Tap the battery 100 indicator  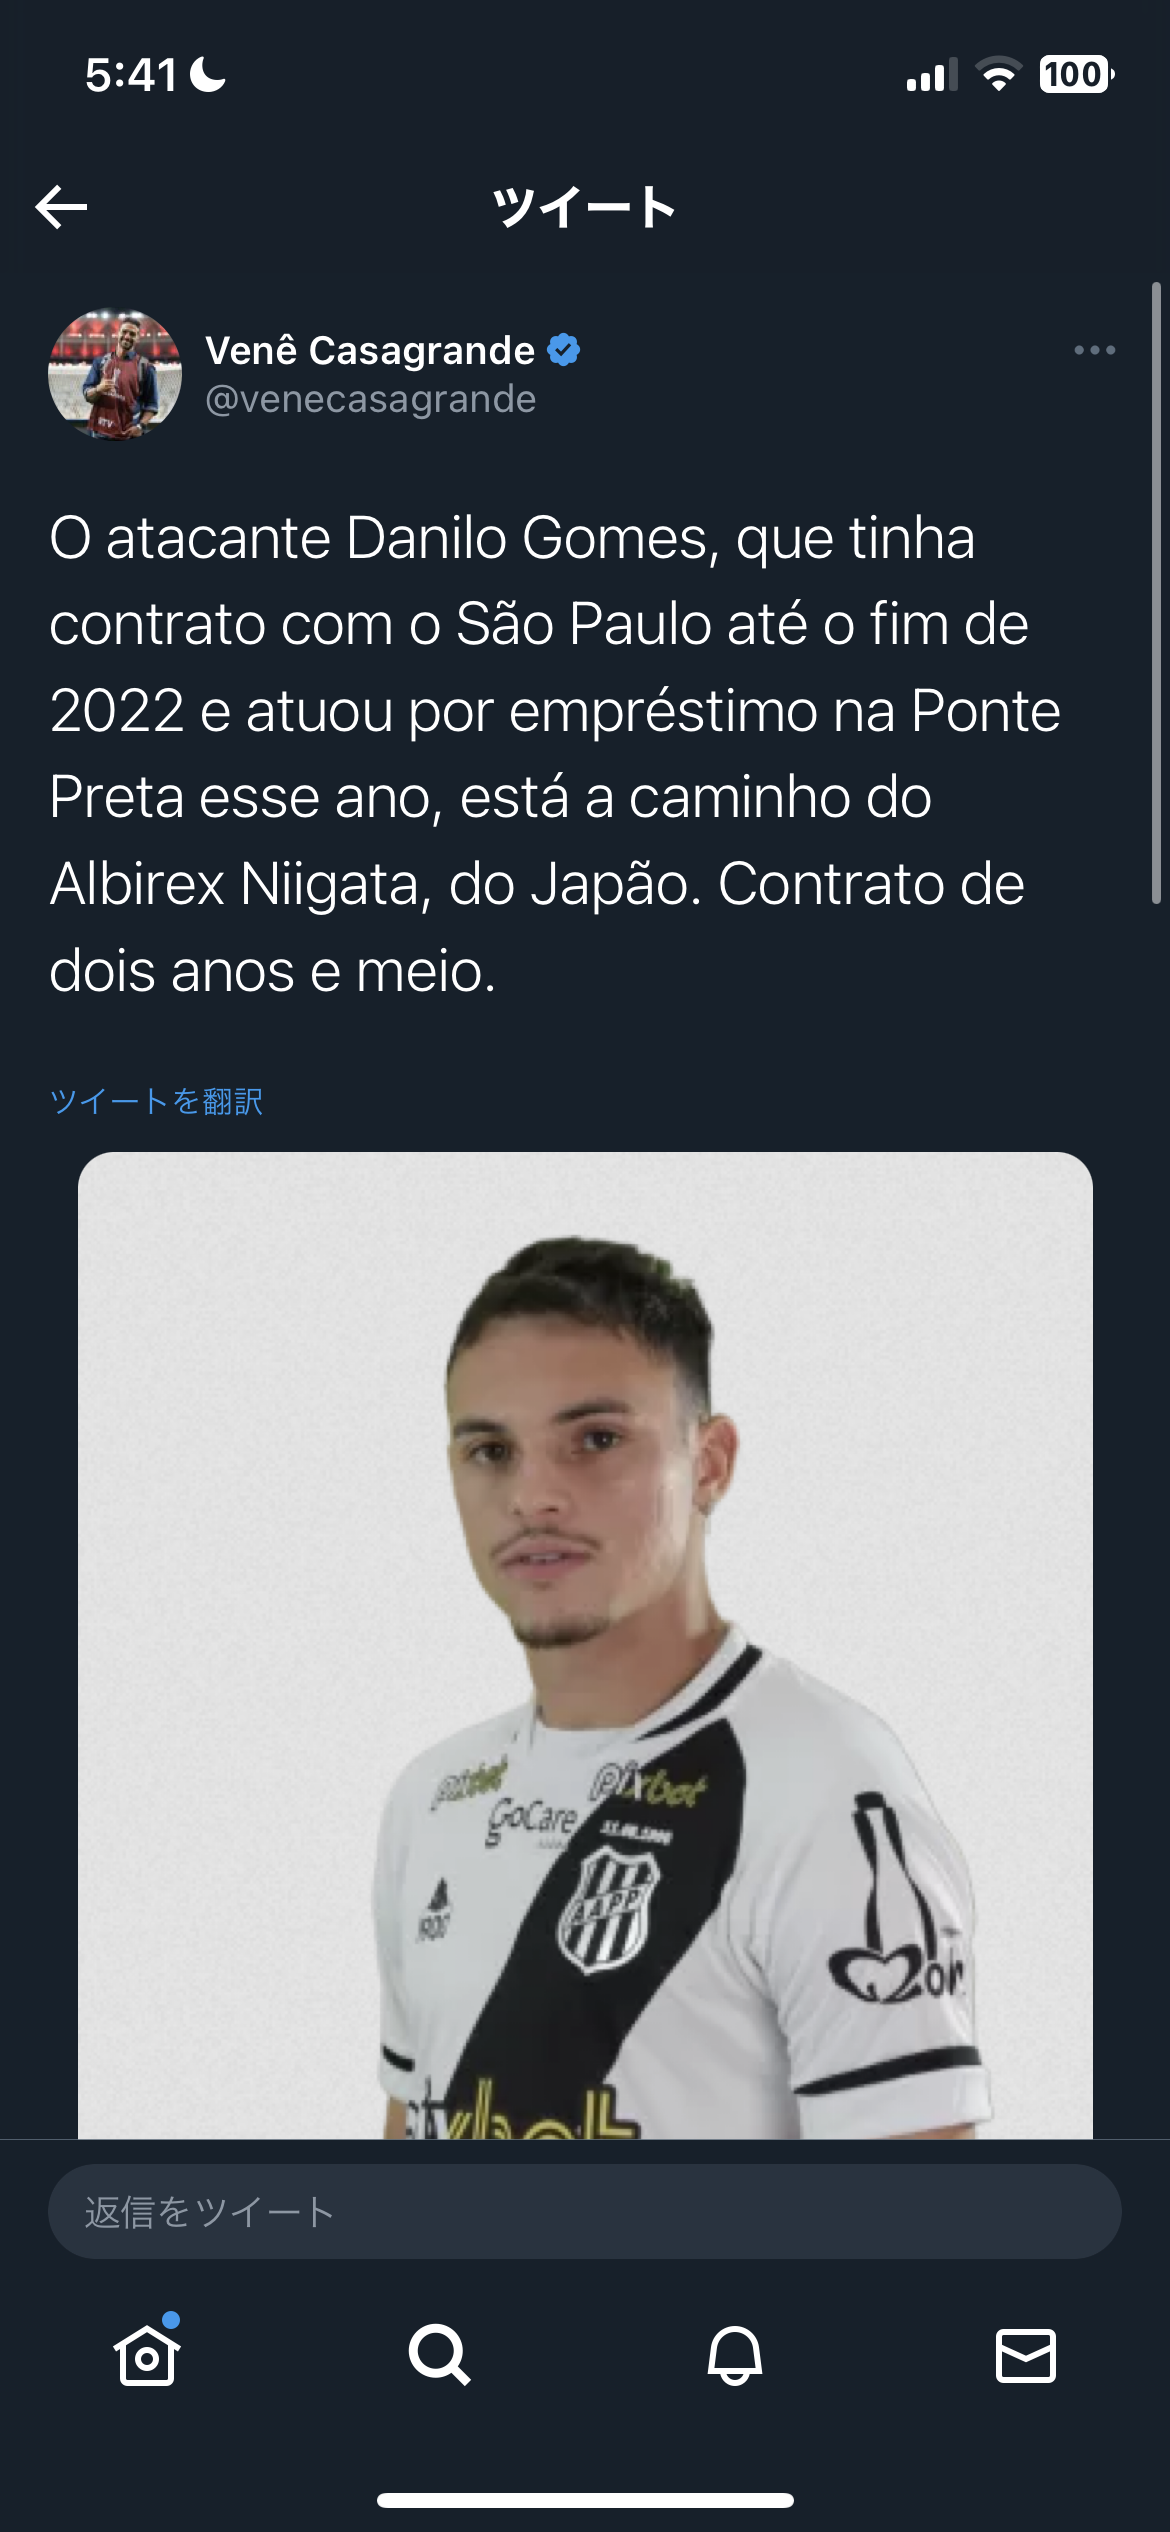click(x=1077, y=75)
